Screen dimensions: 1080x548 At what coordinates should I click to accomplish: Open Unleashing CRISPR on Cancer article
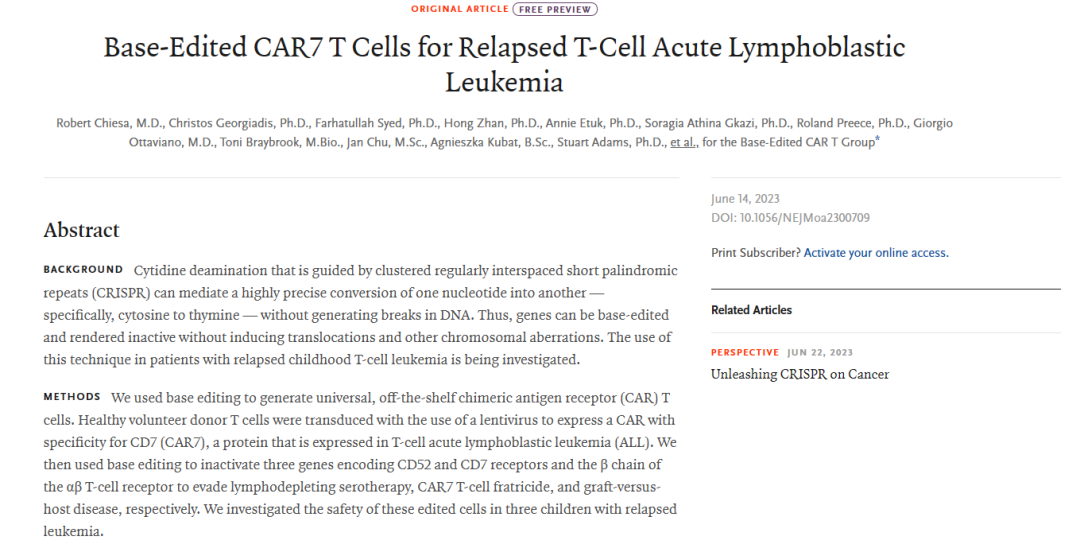pos(799,374)
